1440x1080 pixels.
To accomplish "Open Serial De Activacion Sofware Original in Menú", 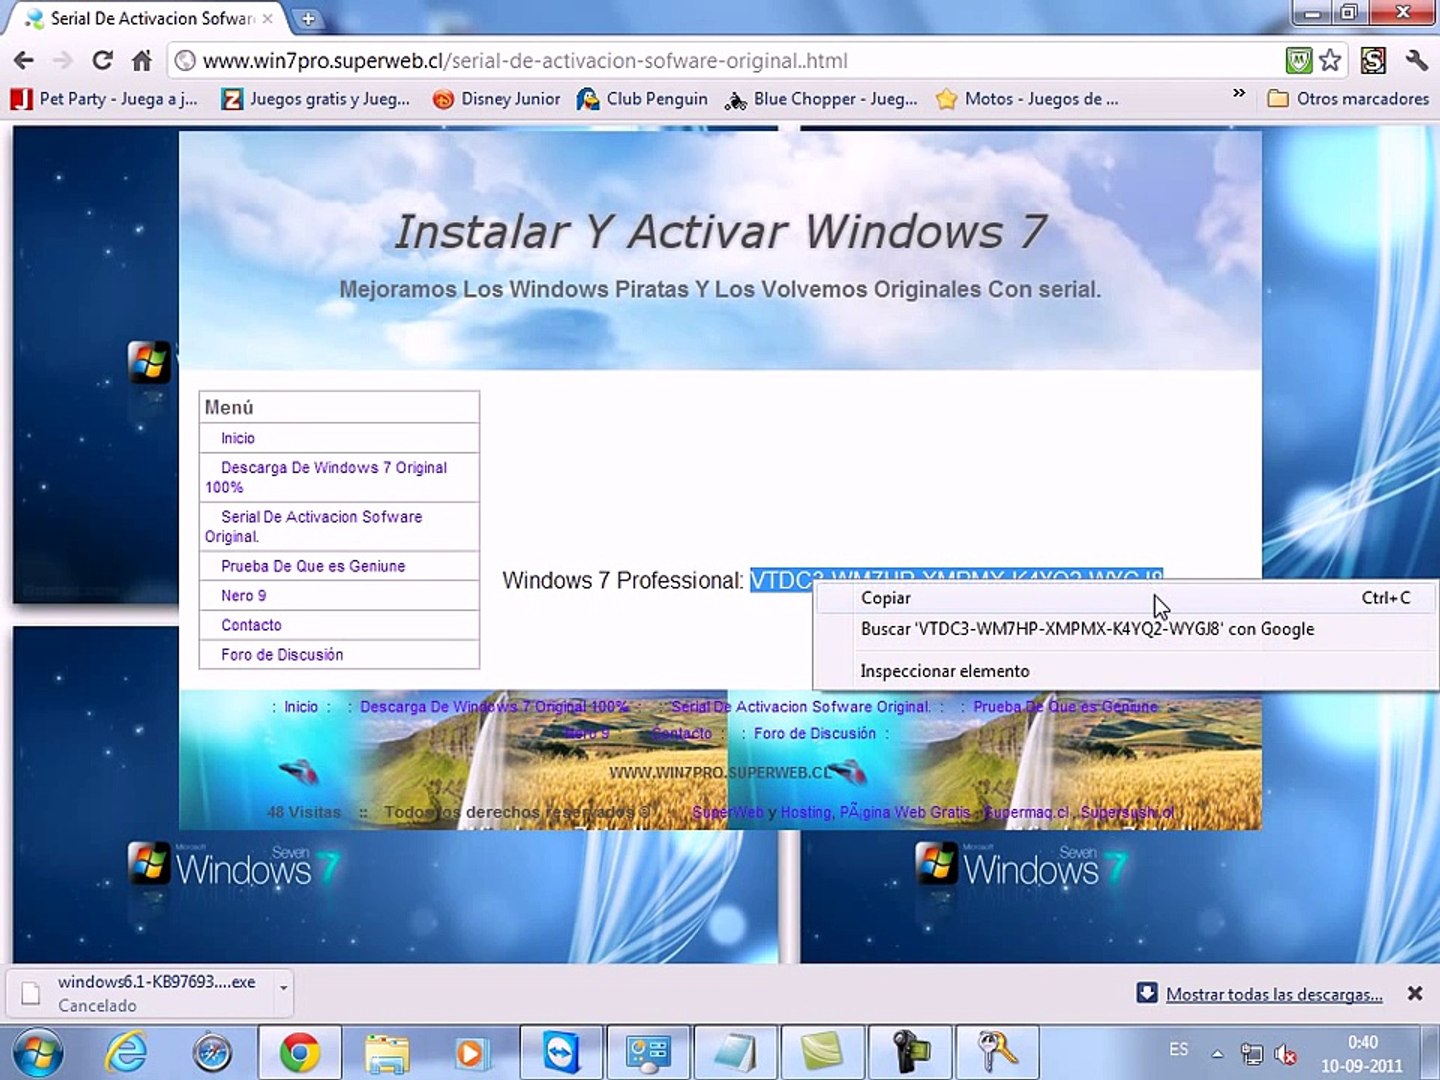I will coord(314,526).
